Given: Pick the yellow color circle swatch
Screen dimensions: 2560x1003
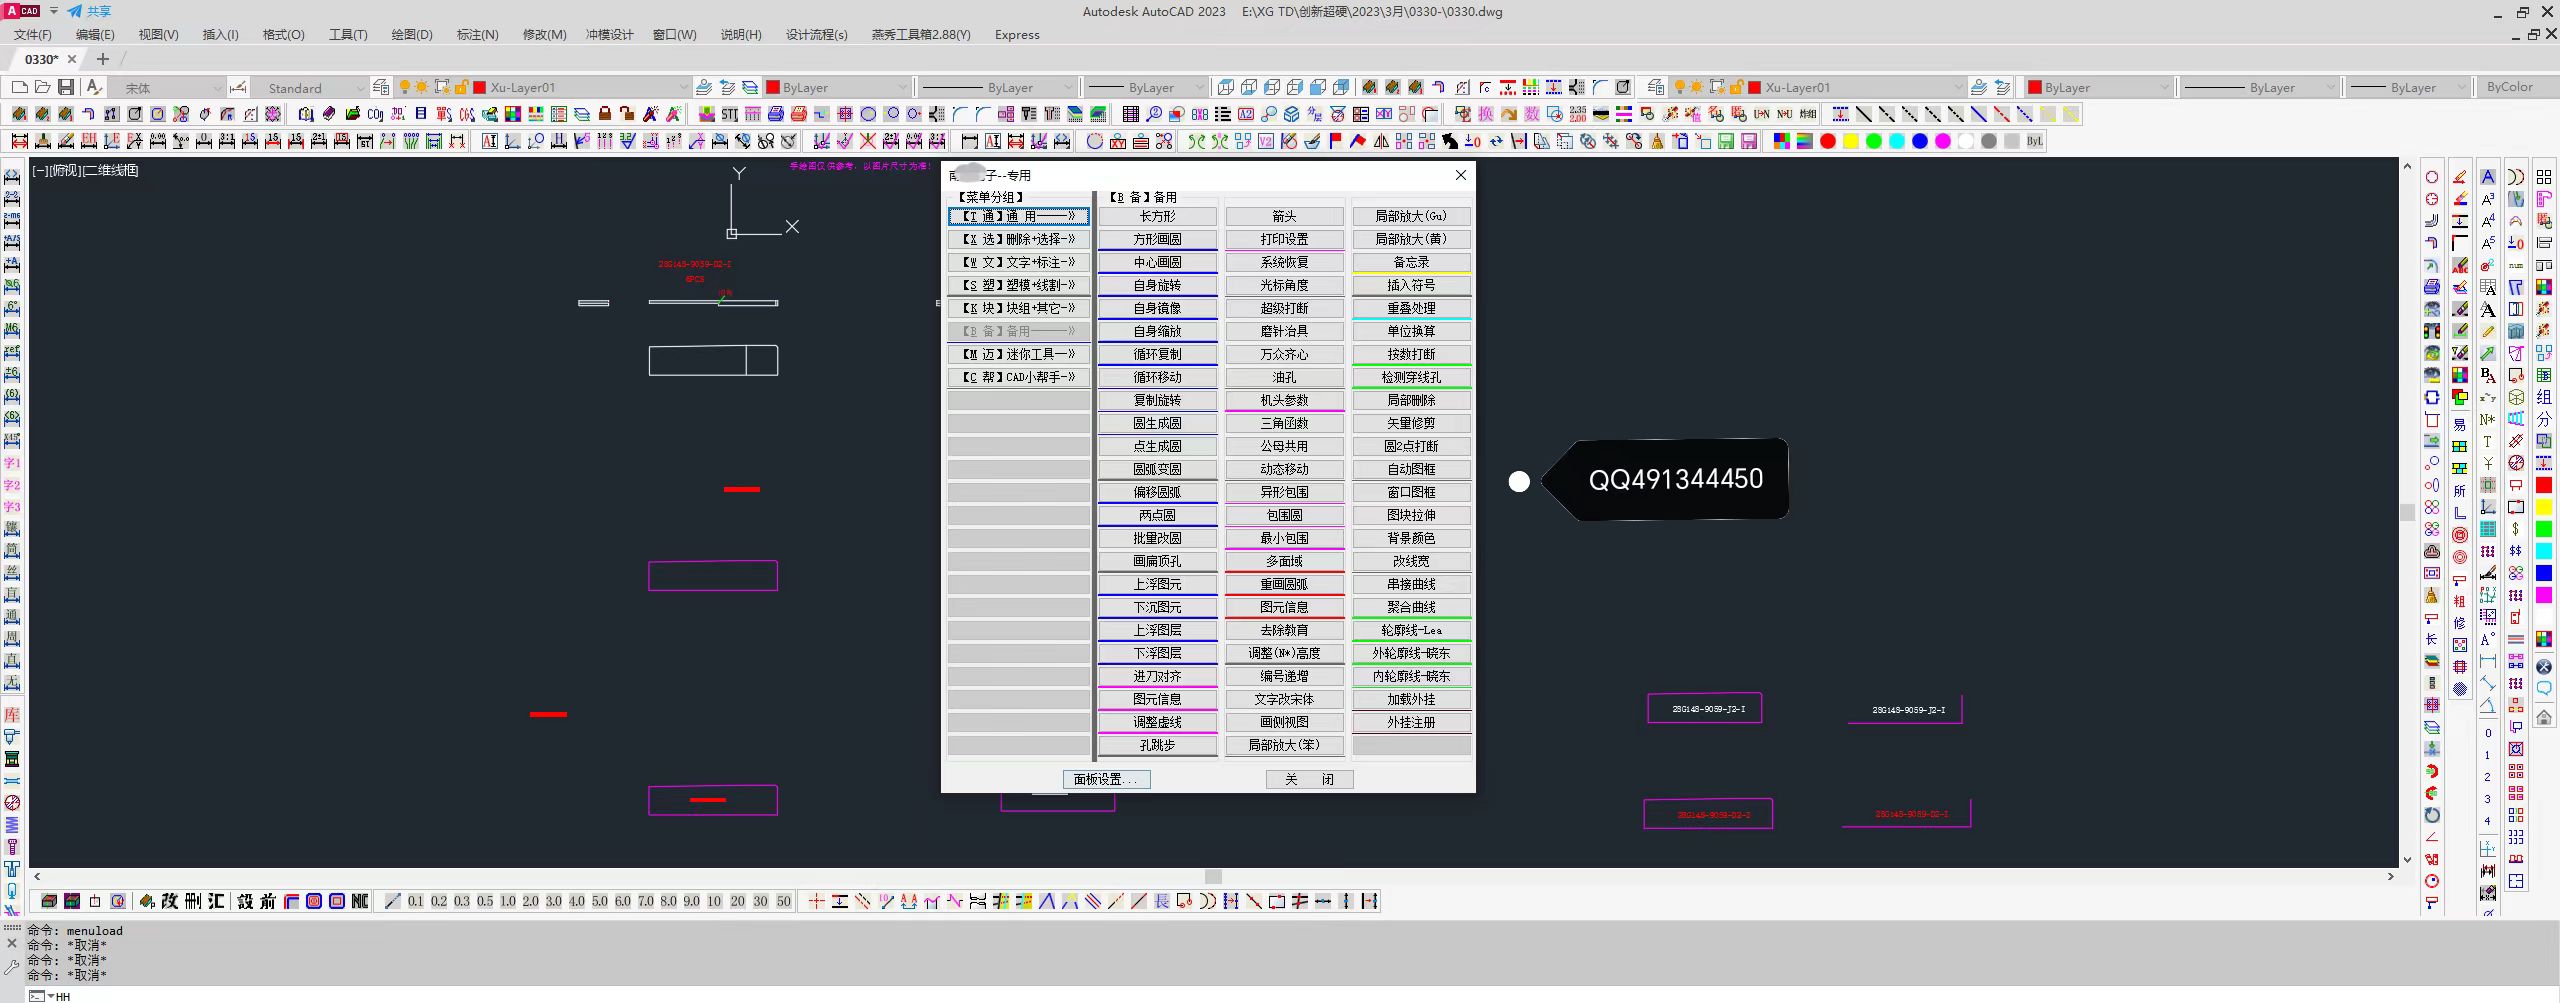Looking at the screenshot, I should coord(1851,141).
